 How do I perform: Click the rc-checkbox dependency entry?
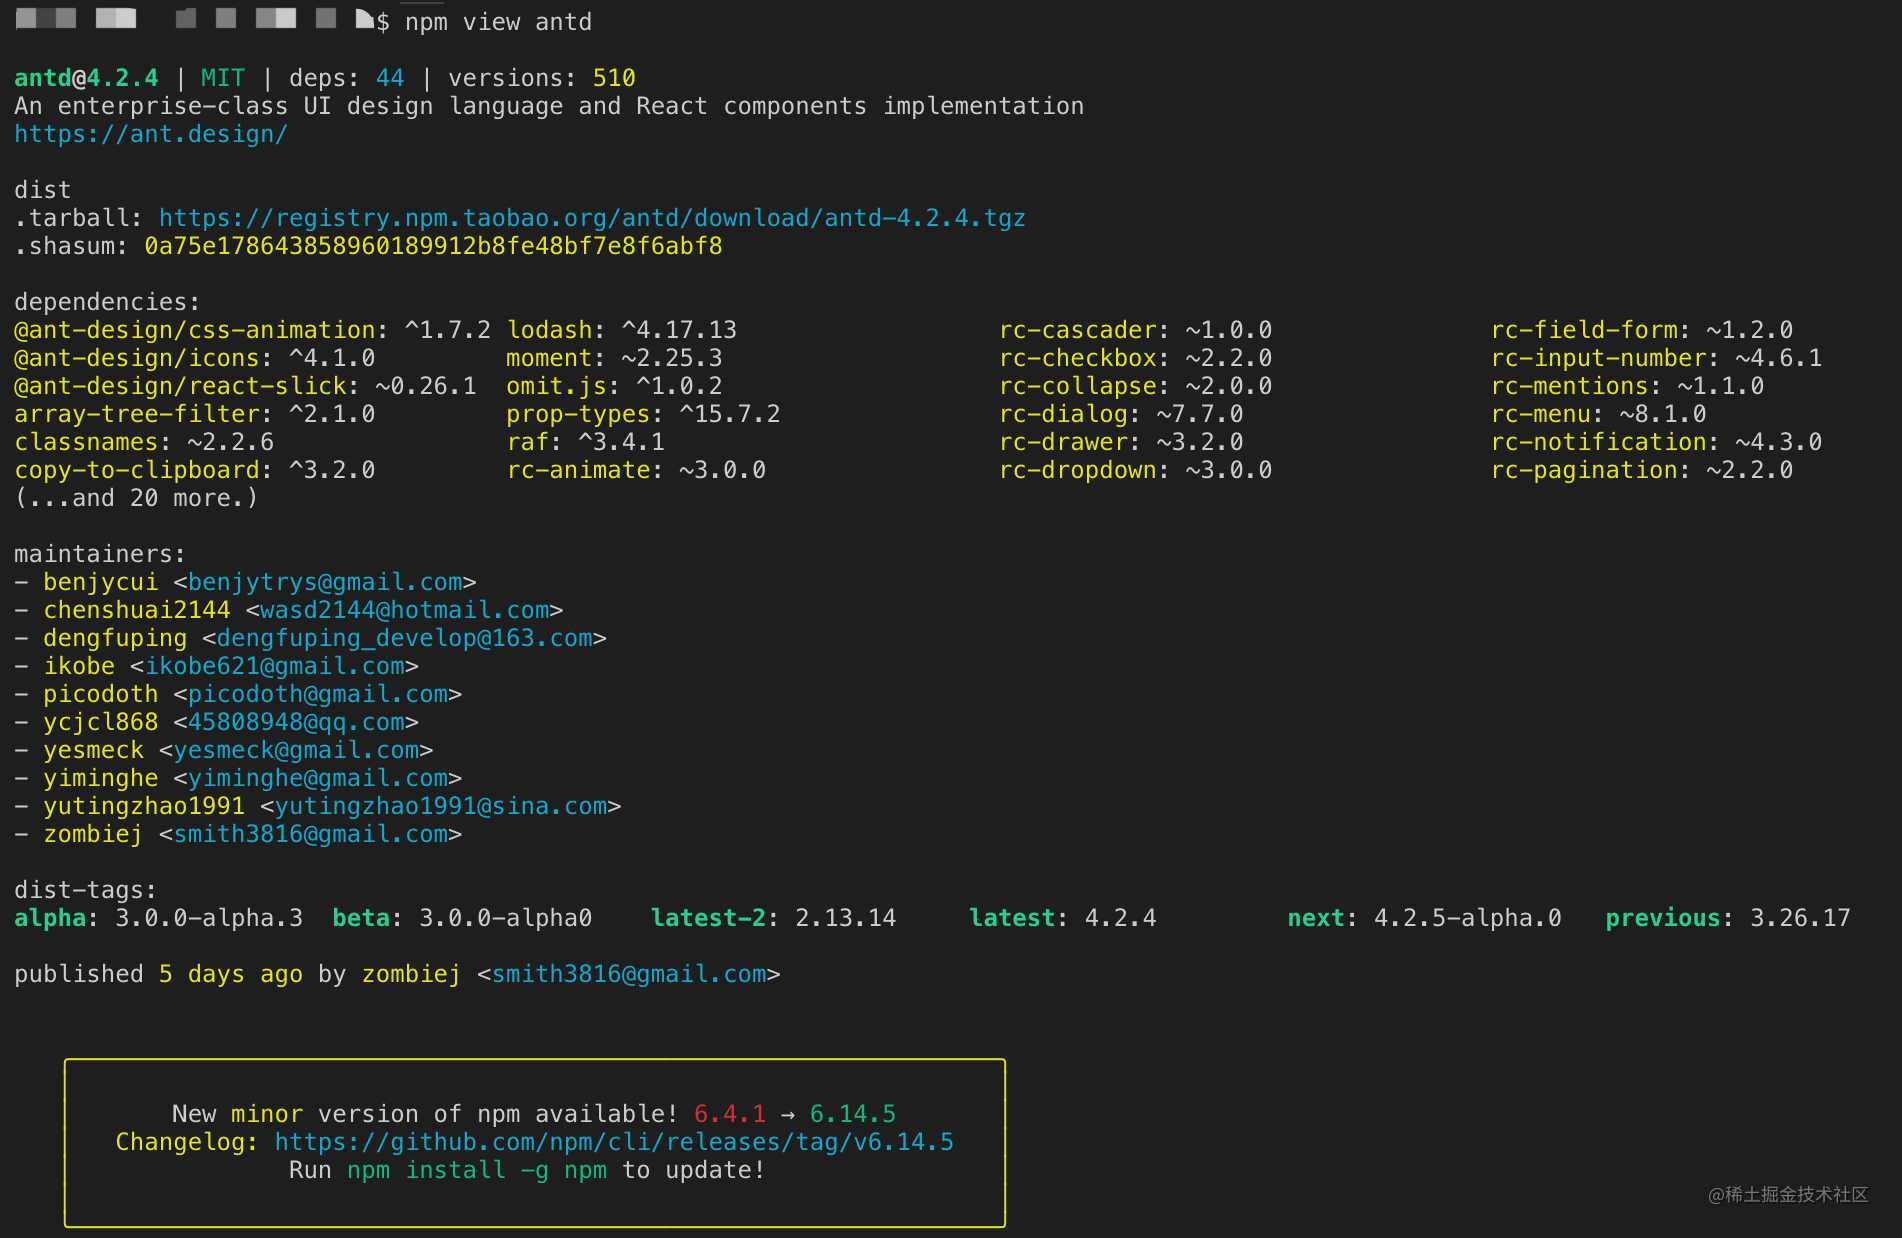click(1135, 358)
